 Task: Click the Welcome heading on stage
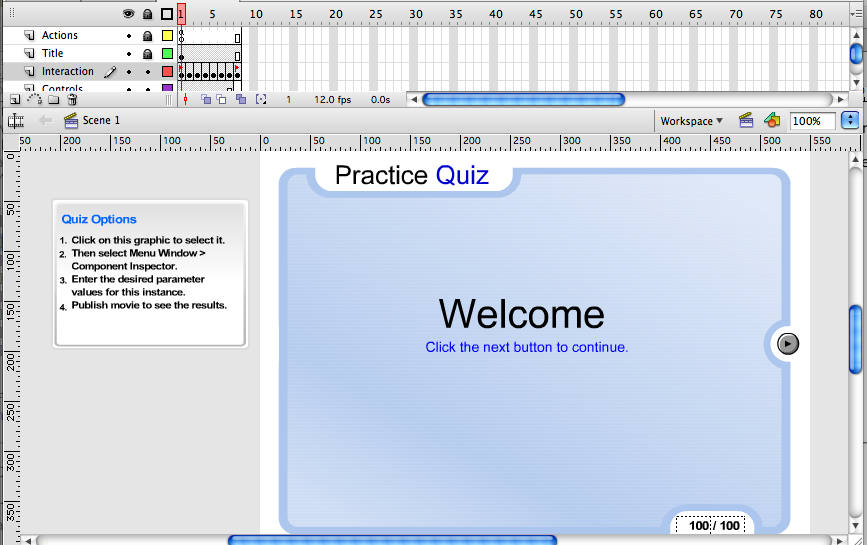pos(521,314)
